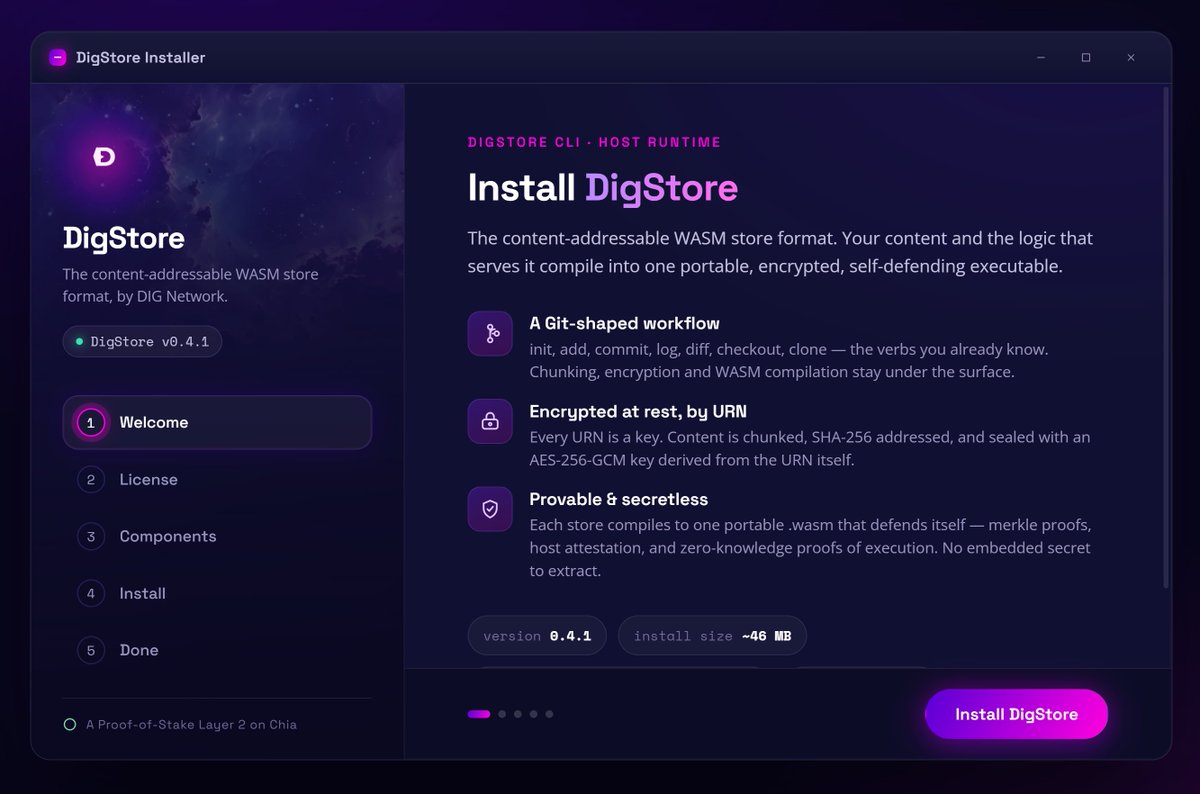Image resolution: width=1200 pixels, height=794 pixels.
Task: Click the main panel vertical scrollbar
Action: click(1165, 337)
